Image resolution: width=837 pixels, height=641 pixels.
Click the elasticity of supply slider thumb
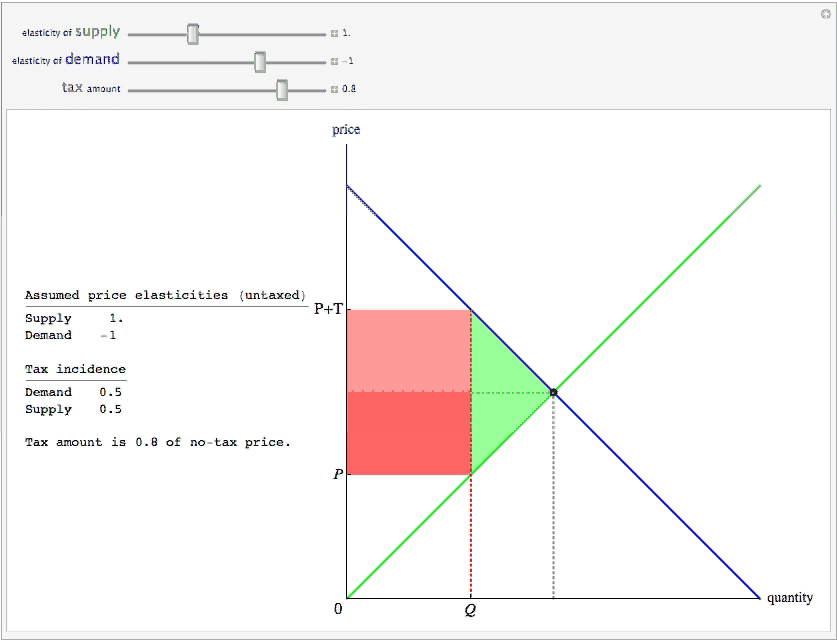(193, 34)
